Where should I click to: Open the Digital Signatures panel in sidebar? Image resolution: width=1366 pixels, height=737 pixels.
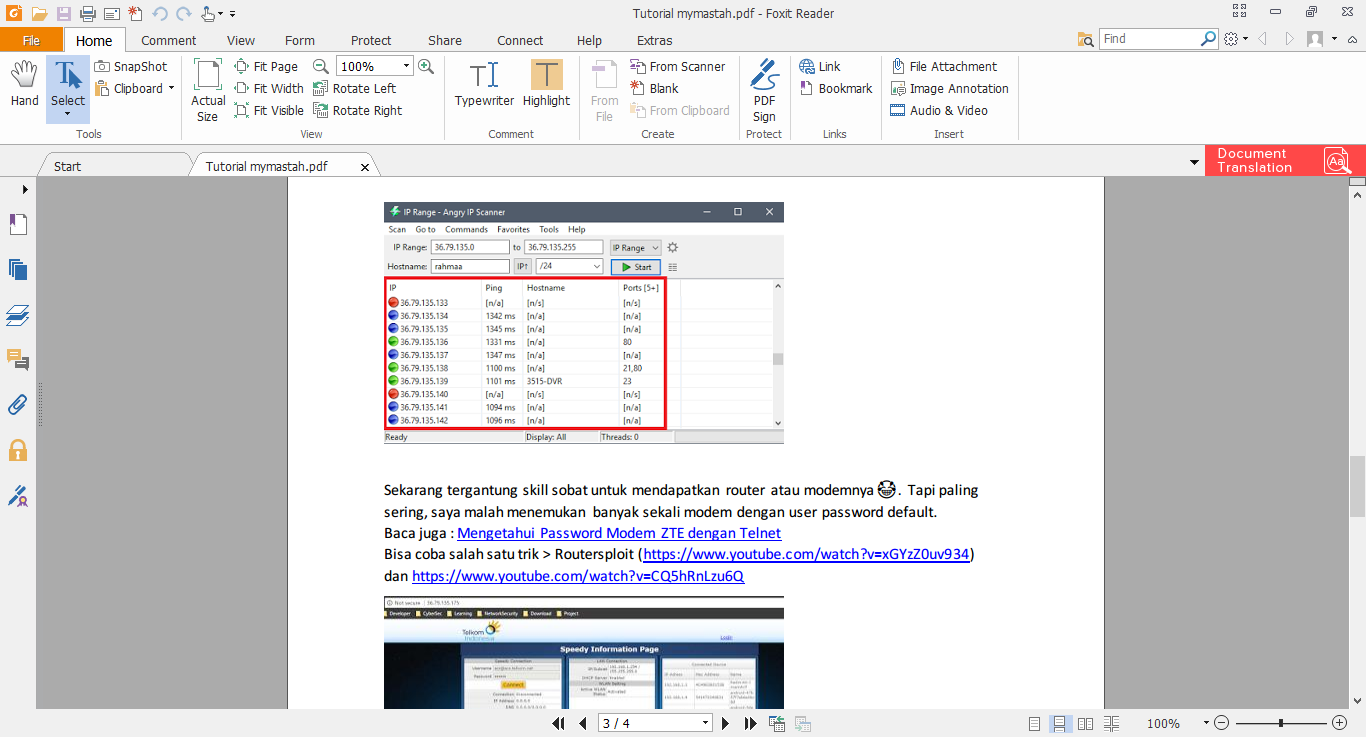click(x=18, y=495)
